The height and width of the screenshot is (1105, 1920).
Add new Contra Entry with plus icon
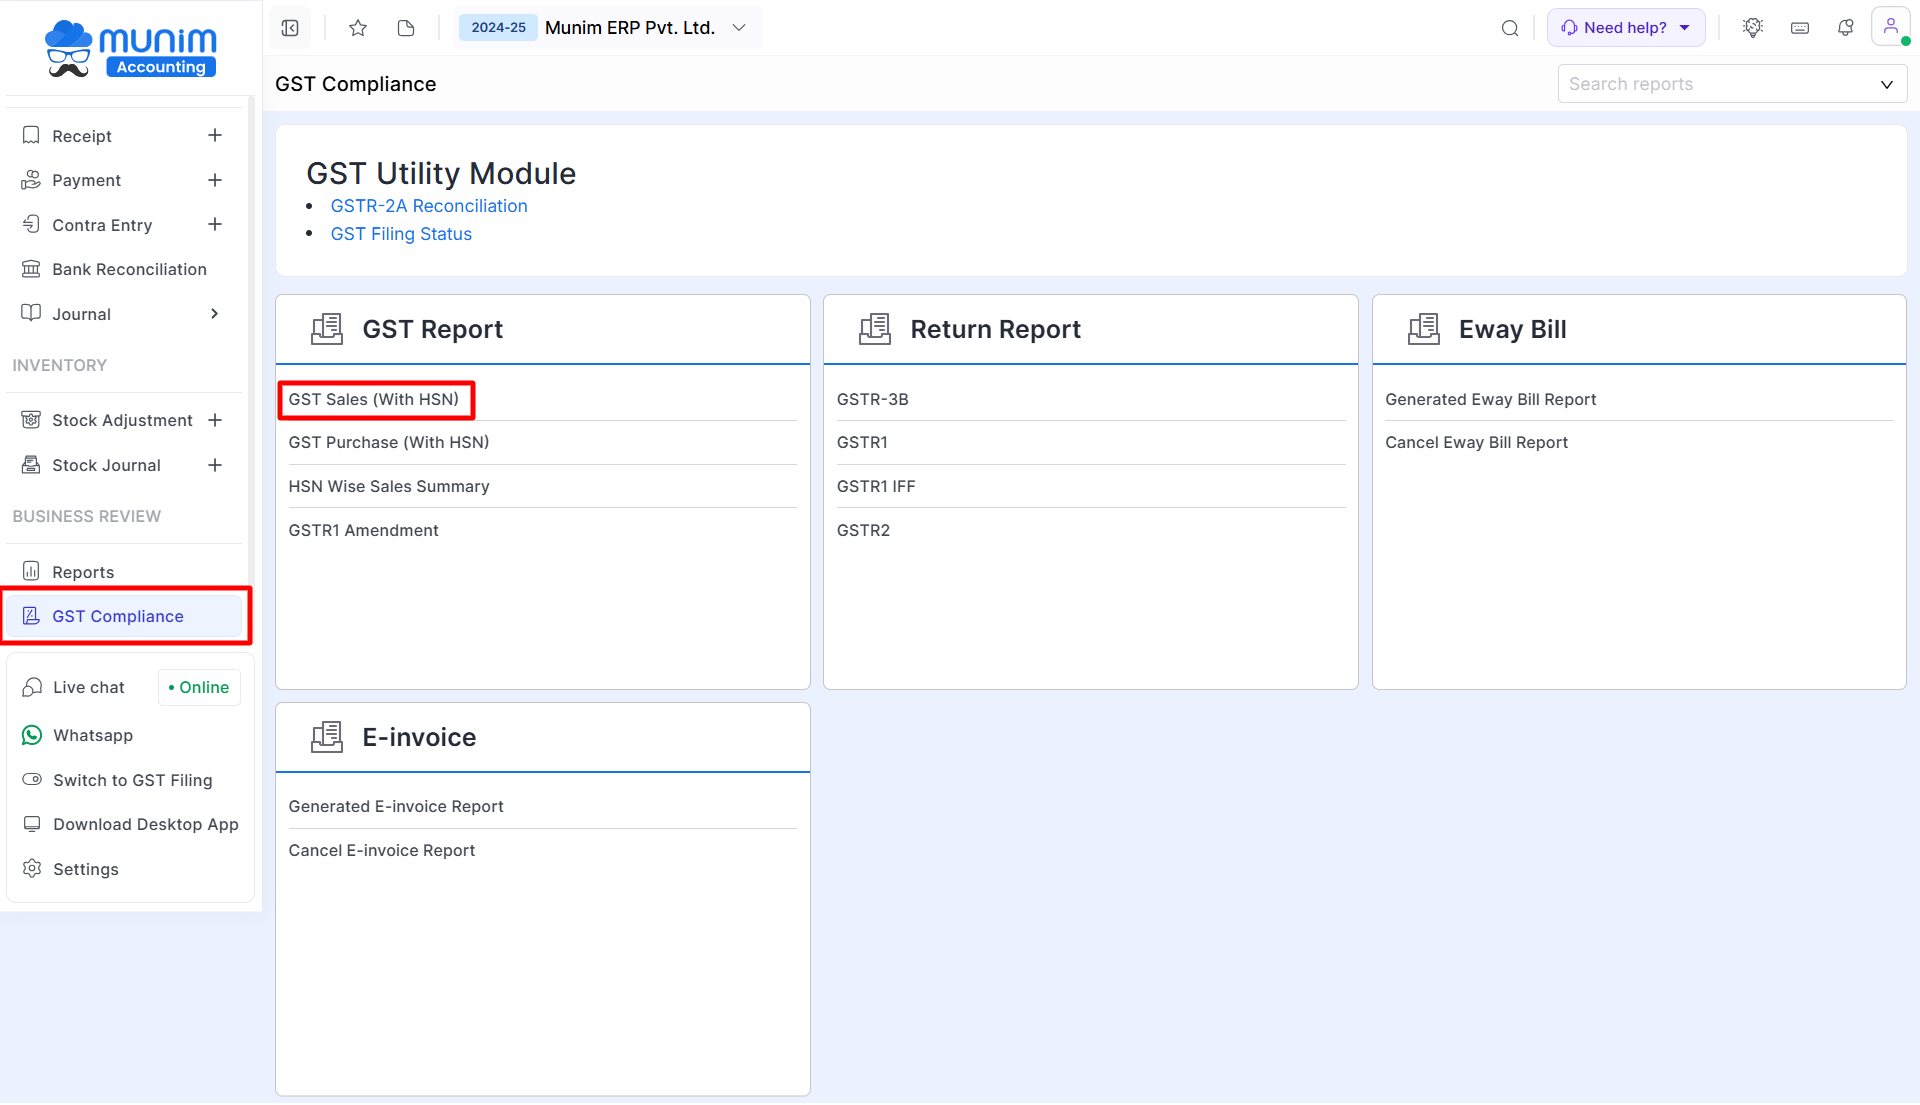[215, 224]
